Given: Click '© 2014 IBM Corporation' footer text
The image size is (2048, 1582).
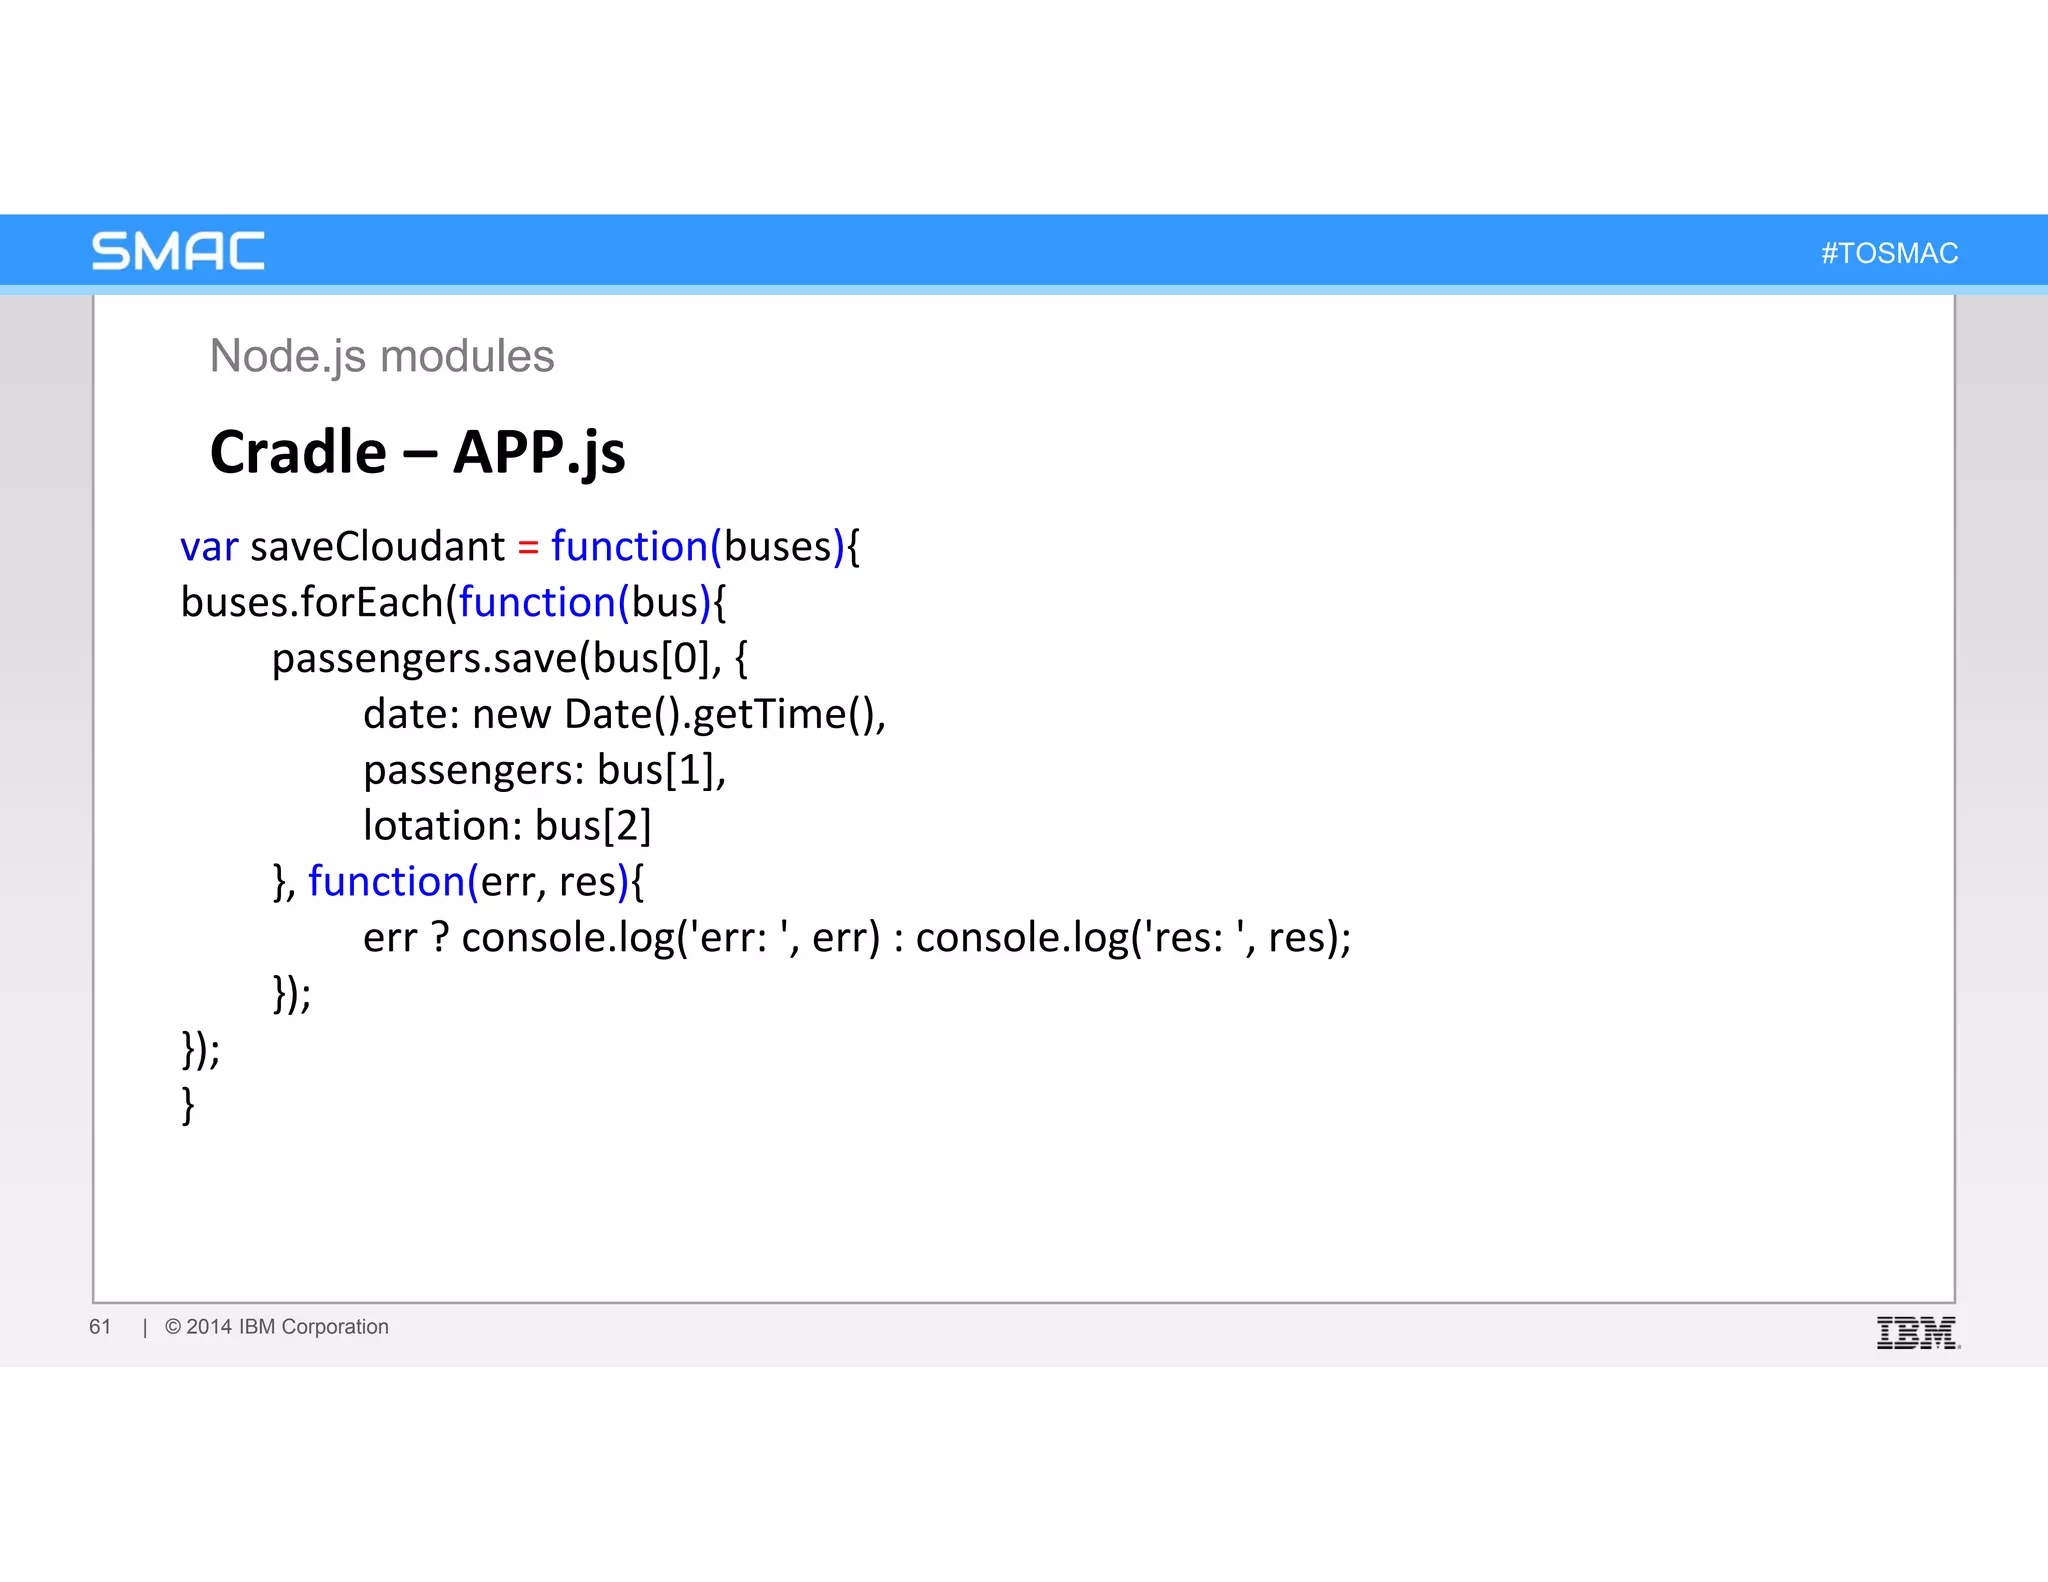Looking at the screenshot, I should [x=277, y=1327].
